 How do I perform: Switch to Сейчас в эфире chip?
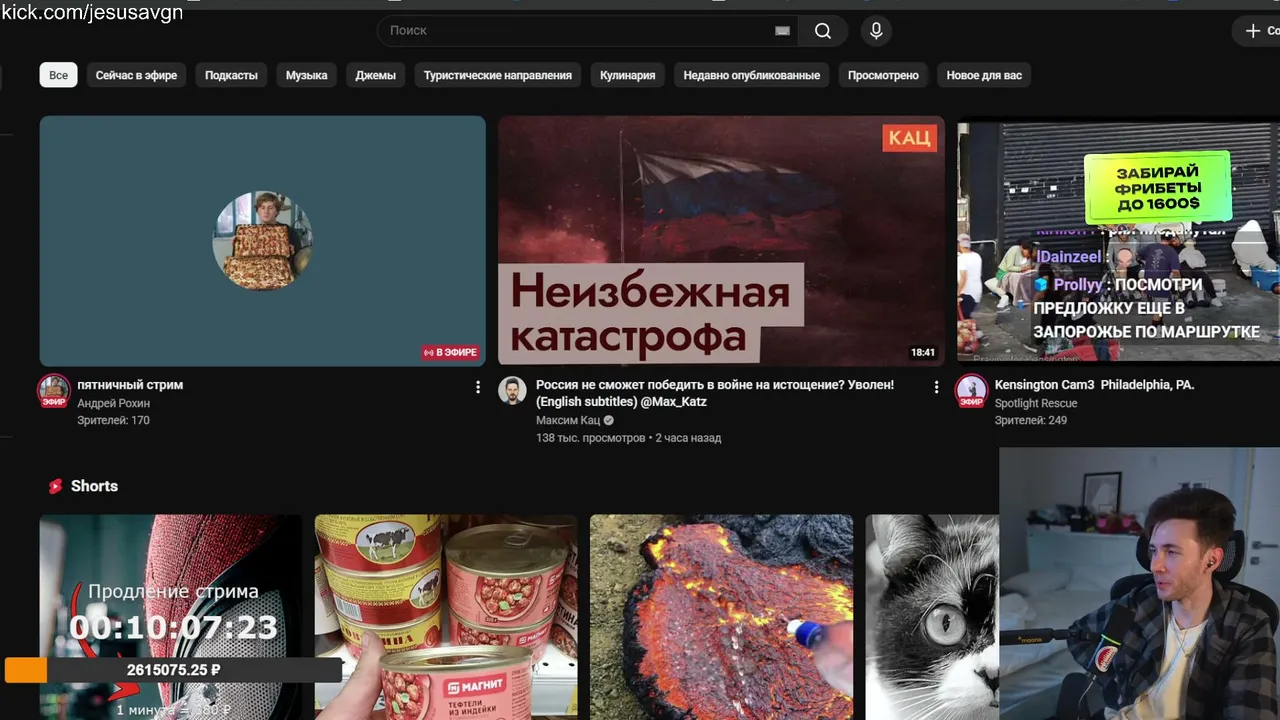[x=137, y=75]
